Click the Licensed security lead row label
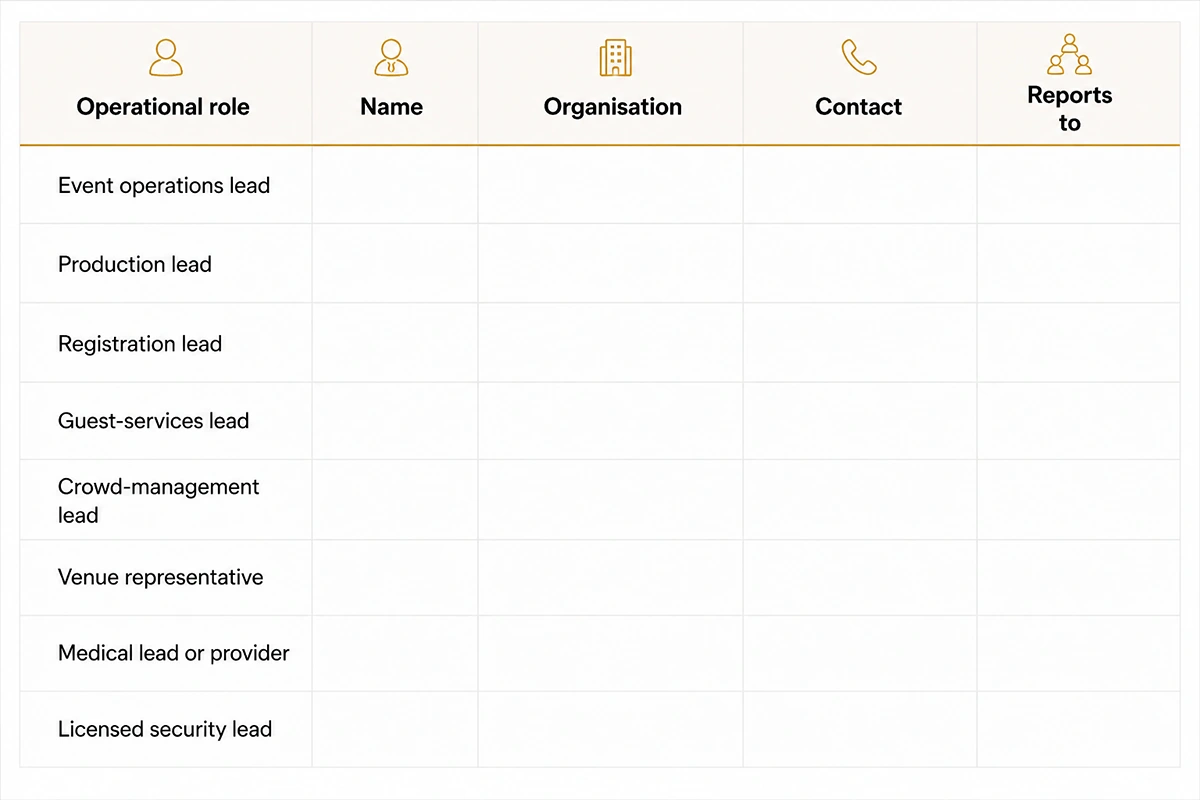The width and height of the screenshot is (1200, 800). pos(165,730)
